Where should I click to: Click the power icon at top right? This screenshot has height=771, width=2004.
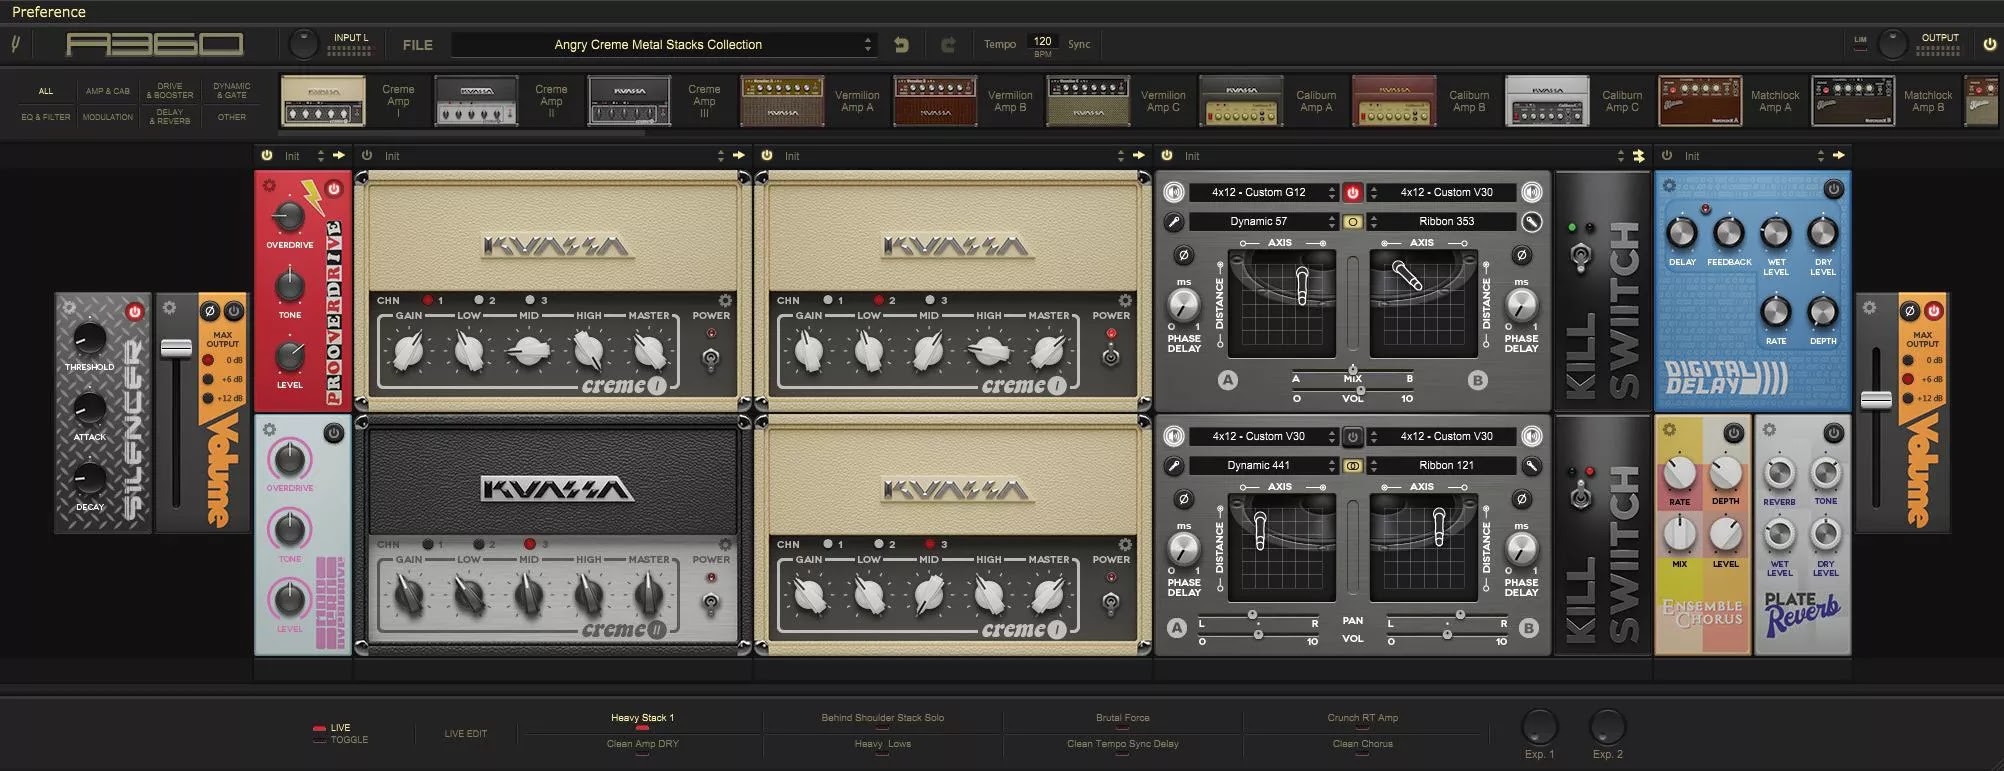coord(1989,45)
